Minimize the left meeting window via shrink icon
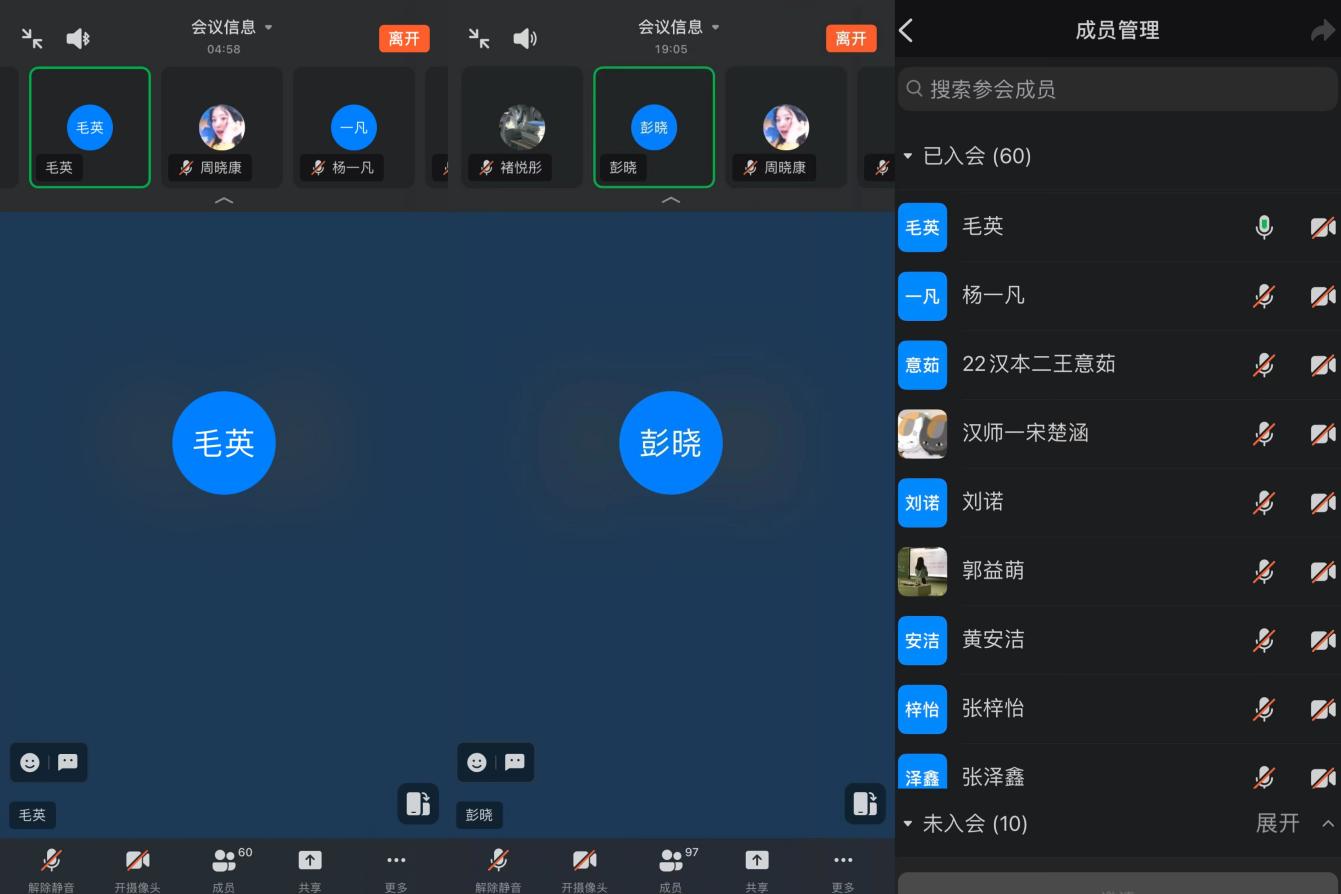The image size is (1341, 894). pyautogui.click(x=32, y=39)
